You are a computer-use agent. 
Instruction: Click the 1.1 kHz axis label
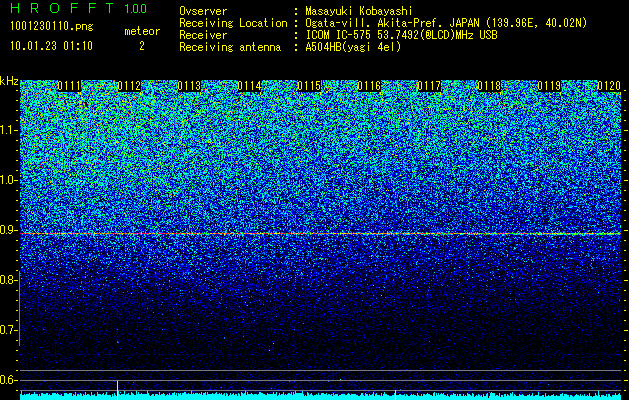coord(8,130)
